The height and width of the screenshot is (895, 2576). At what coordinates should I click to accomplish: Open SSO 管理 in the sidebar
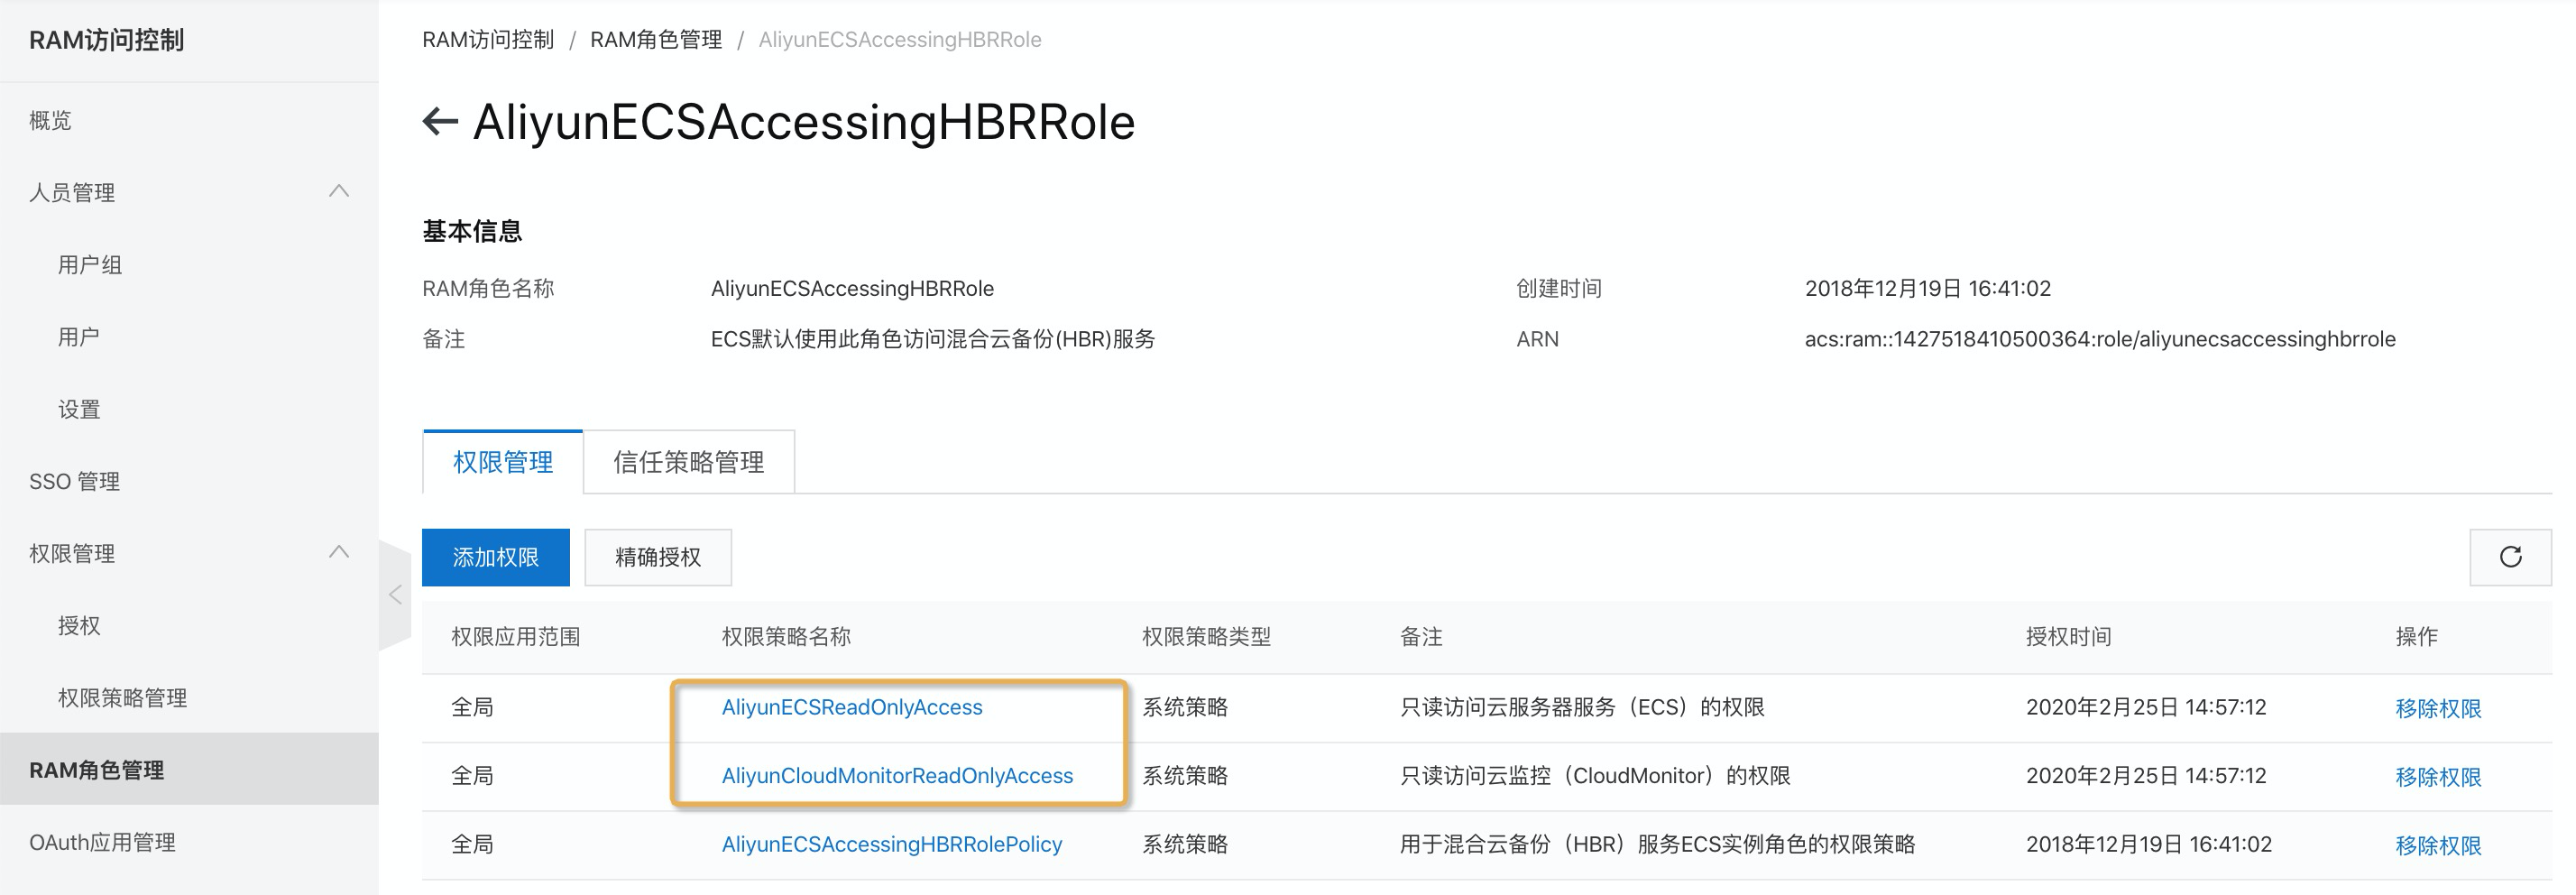(75, 481)
